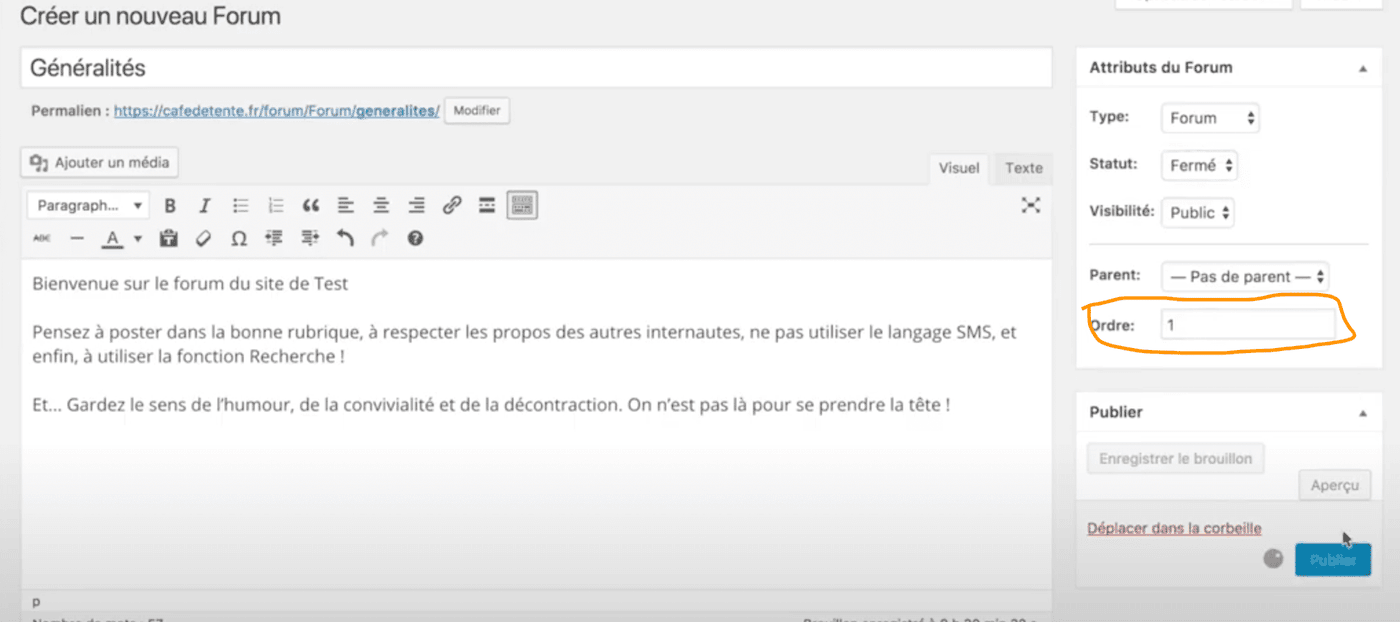Click the Ajouter un média button
The width and height of the screenshot is (1400, 622).
(100, 163)
